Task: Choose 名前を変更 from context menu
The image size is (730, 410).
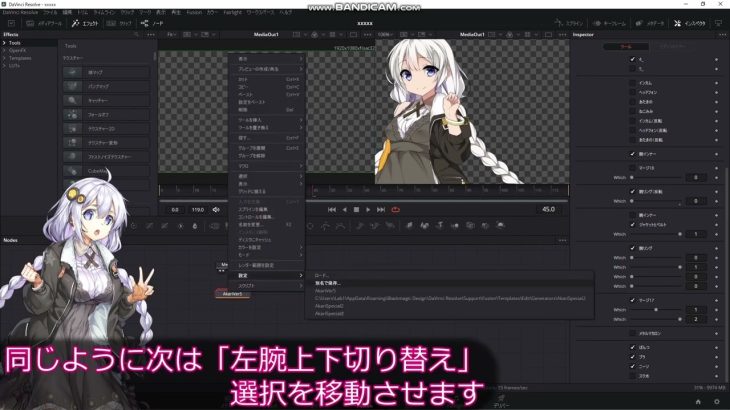Action: pos(269,224)
